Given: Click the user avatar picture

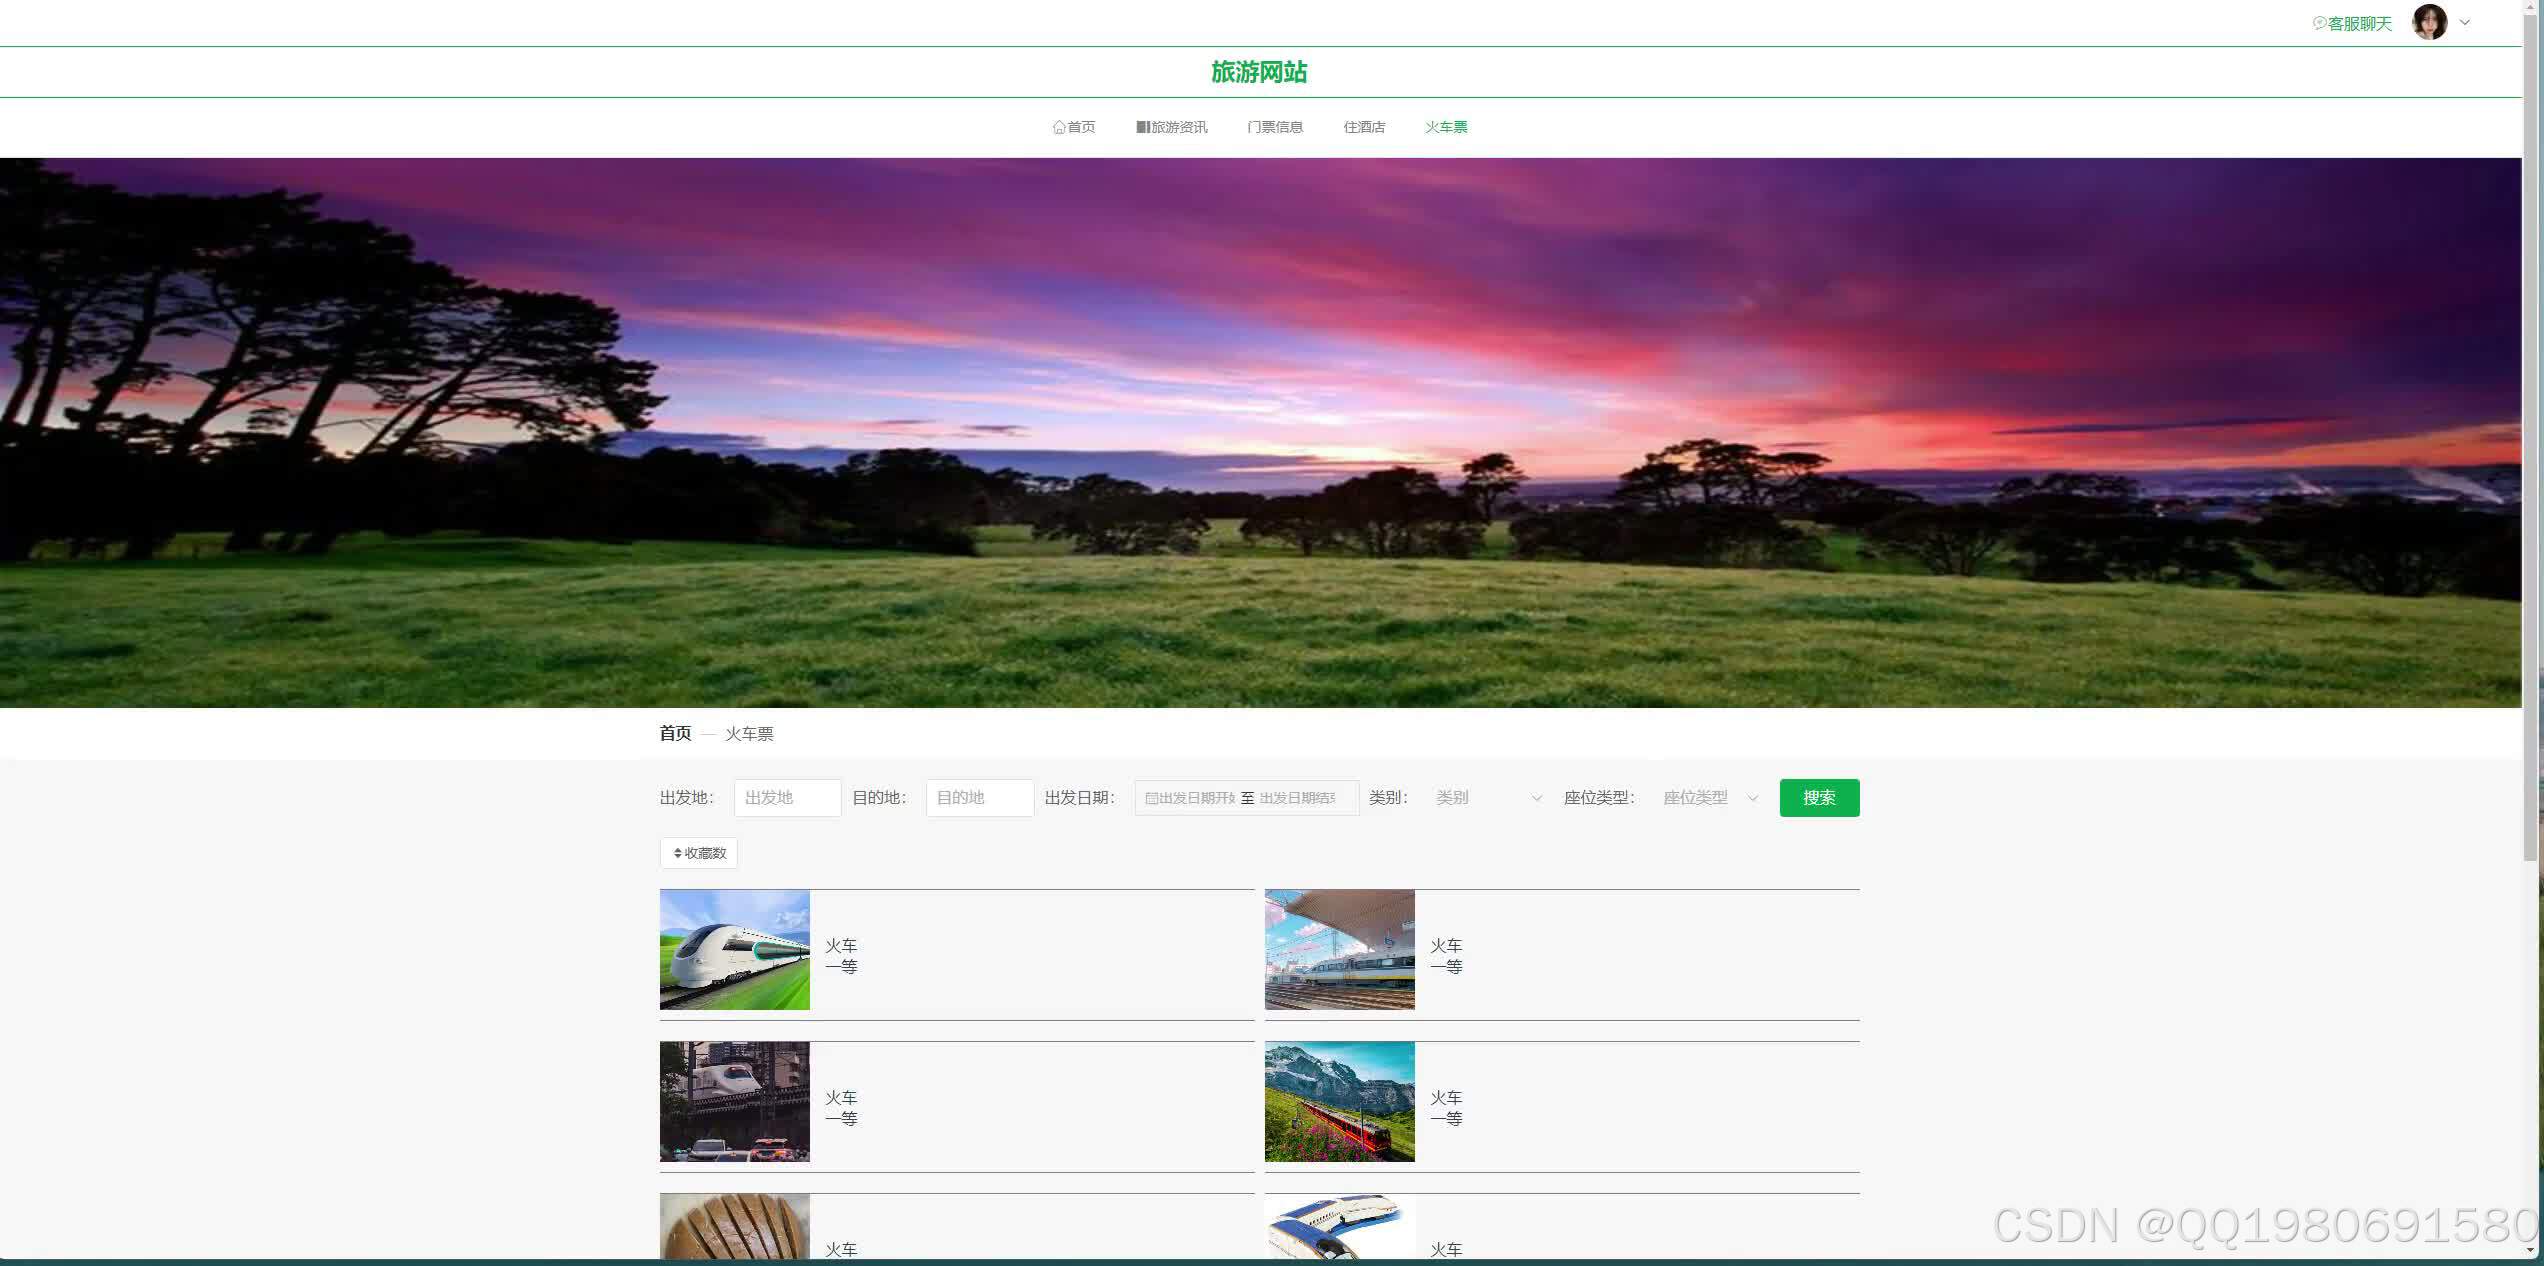Looking at the screenshot, I should click(2429, 22).
